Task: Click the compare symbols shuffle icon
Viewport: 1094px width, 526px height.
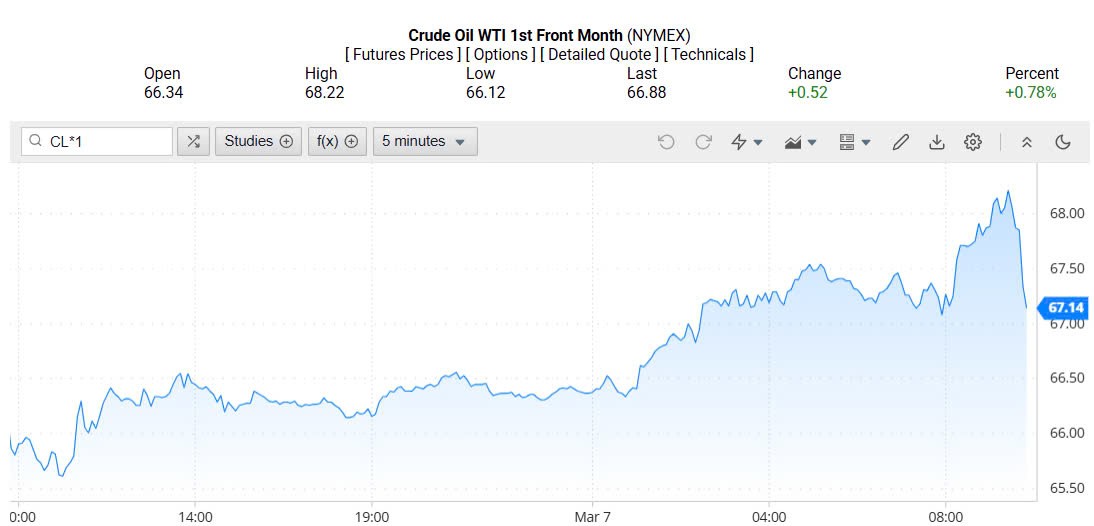Action: pyautogui.click(x=193, y=142)
